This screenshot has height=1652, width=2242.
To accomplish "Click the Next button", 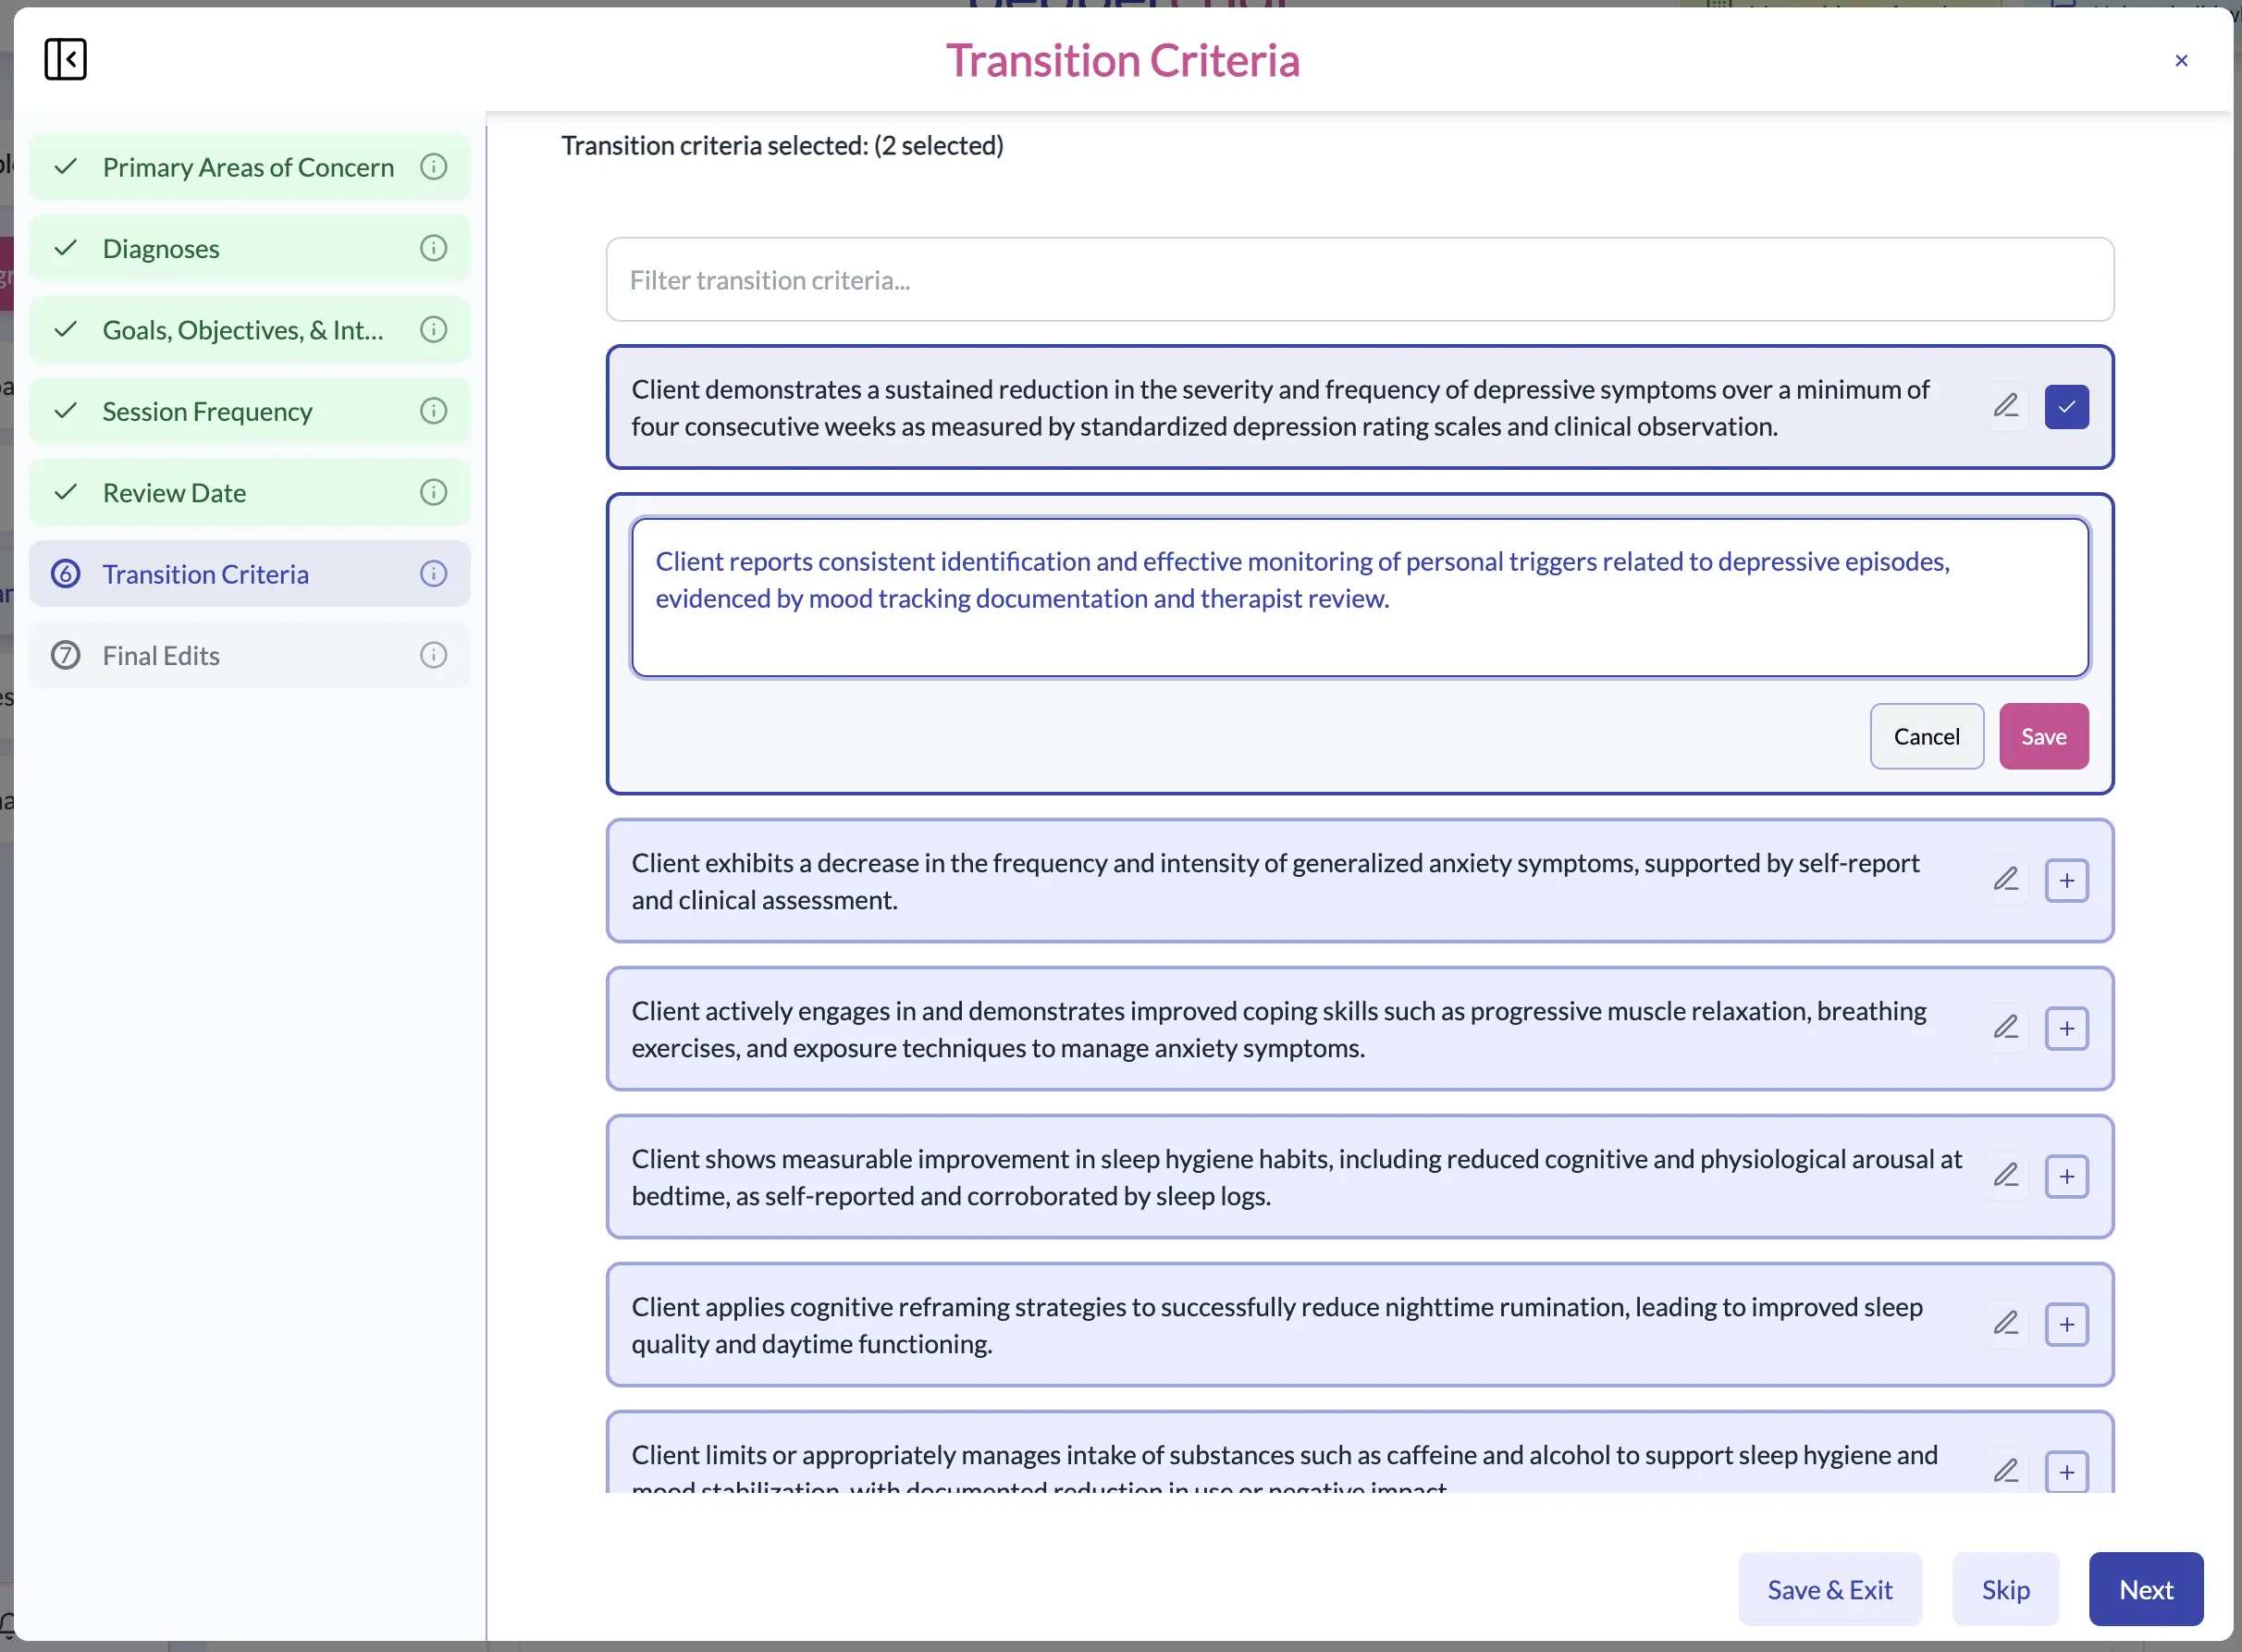I will pyautogui.click(x=2145, y=1590).
